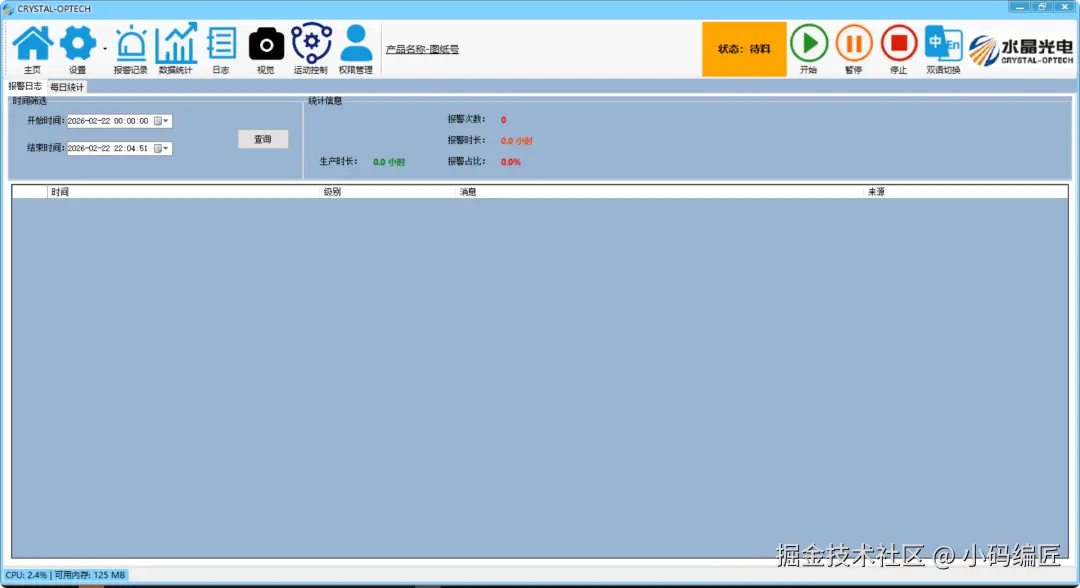1080x588 pixels.
Task: Sort by the 来源 column header
Action: click(966, 192)
